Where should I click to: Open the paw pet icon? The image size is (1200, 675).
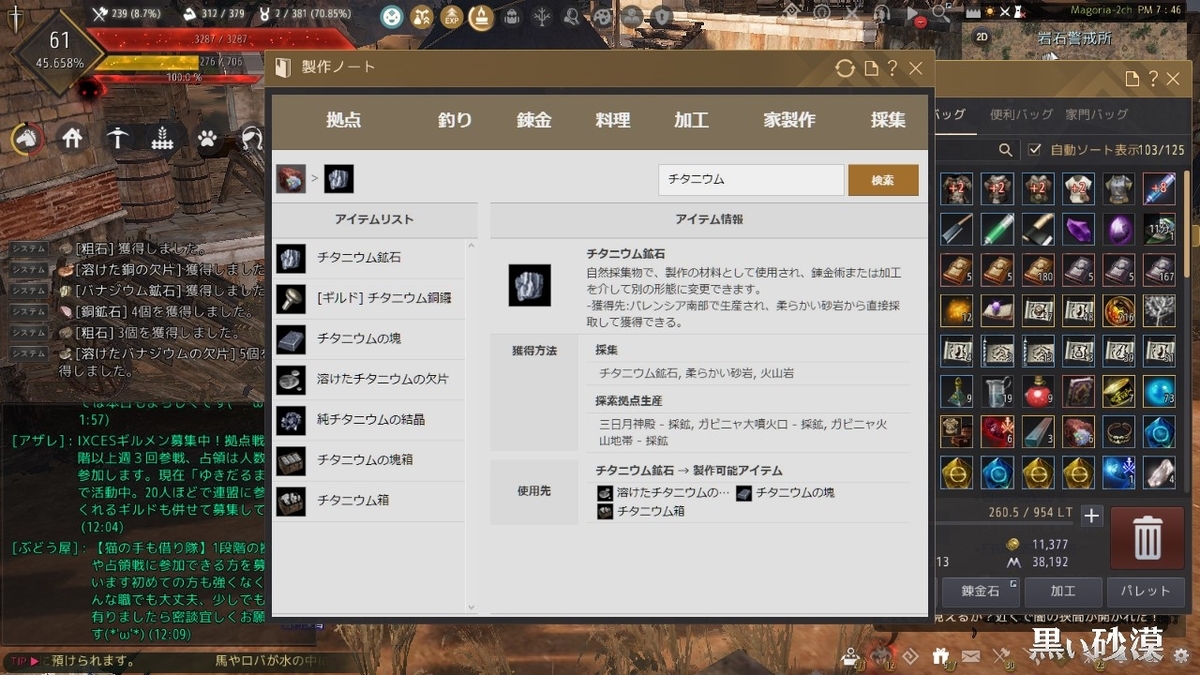[x=207, y=138]
